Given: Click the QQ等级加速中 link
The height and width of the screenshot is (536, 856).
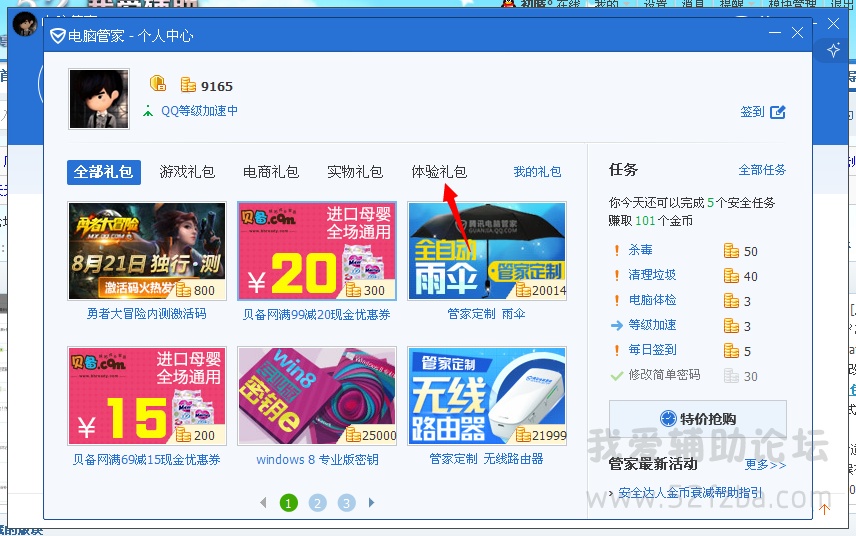Looking at the screenshot, I should pos(199,111).
